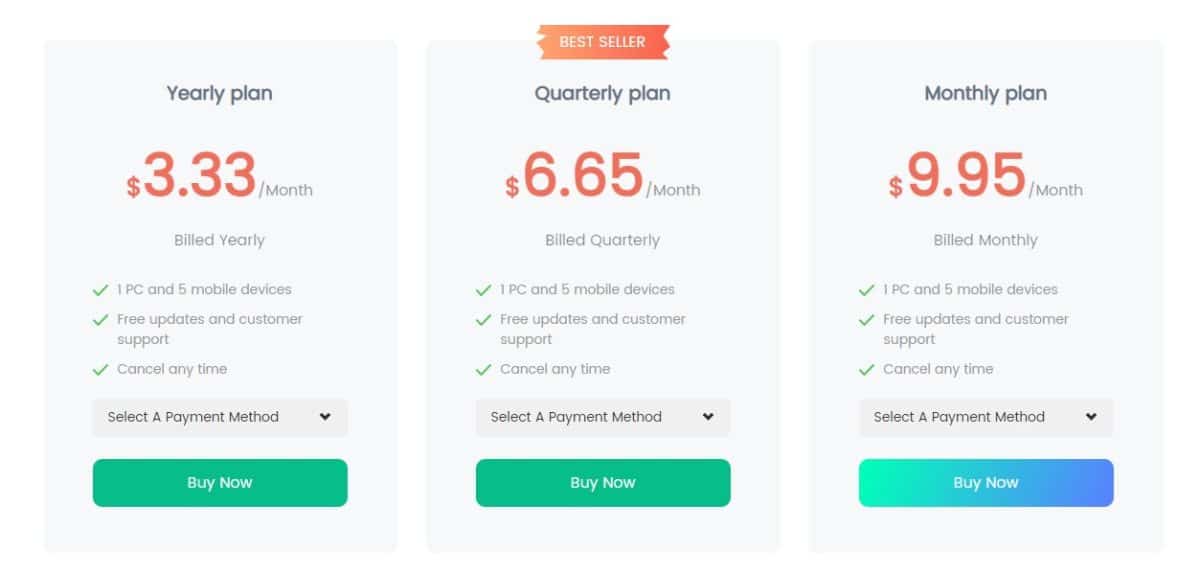This screenshot has height=574, width=1200.
Task: Select the Yearly plan heading
Action: 219,93
